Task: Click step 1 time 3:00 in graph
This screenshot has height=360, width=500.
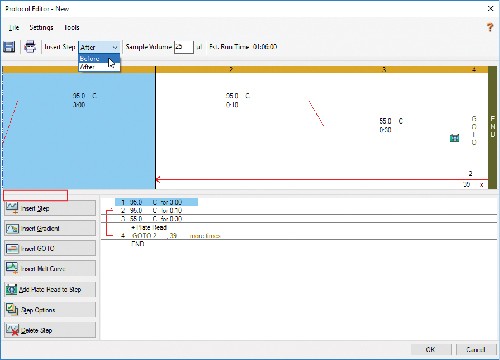Action: pos(79,105)
